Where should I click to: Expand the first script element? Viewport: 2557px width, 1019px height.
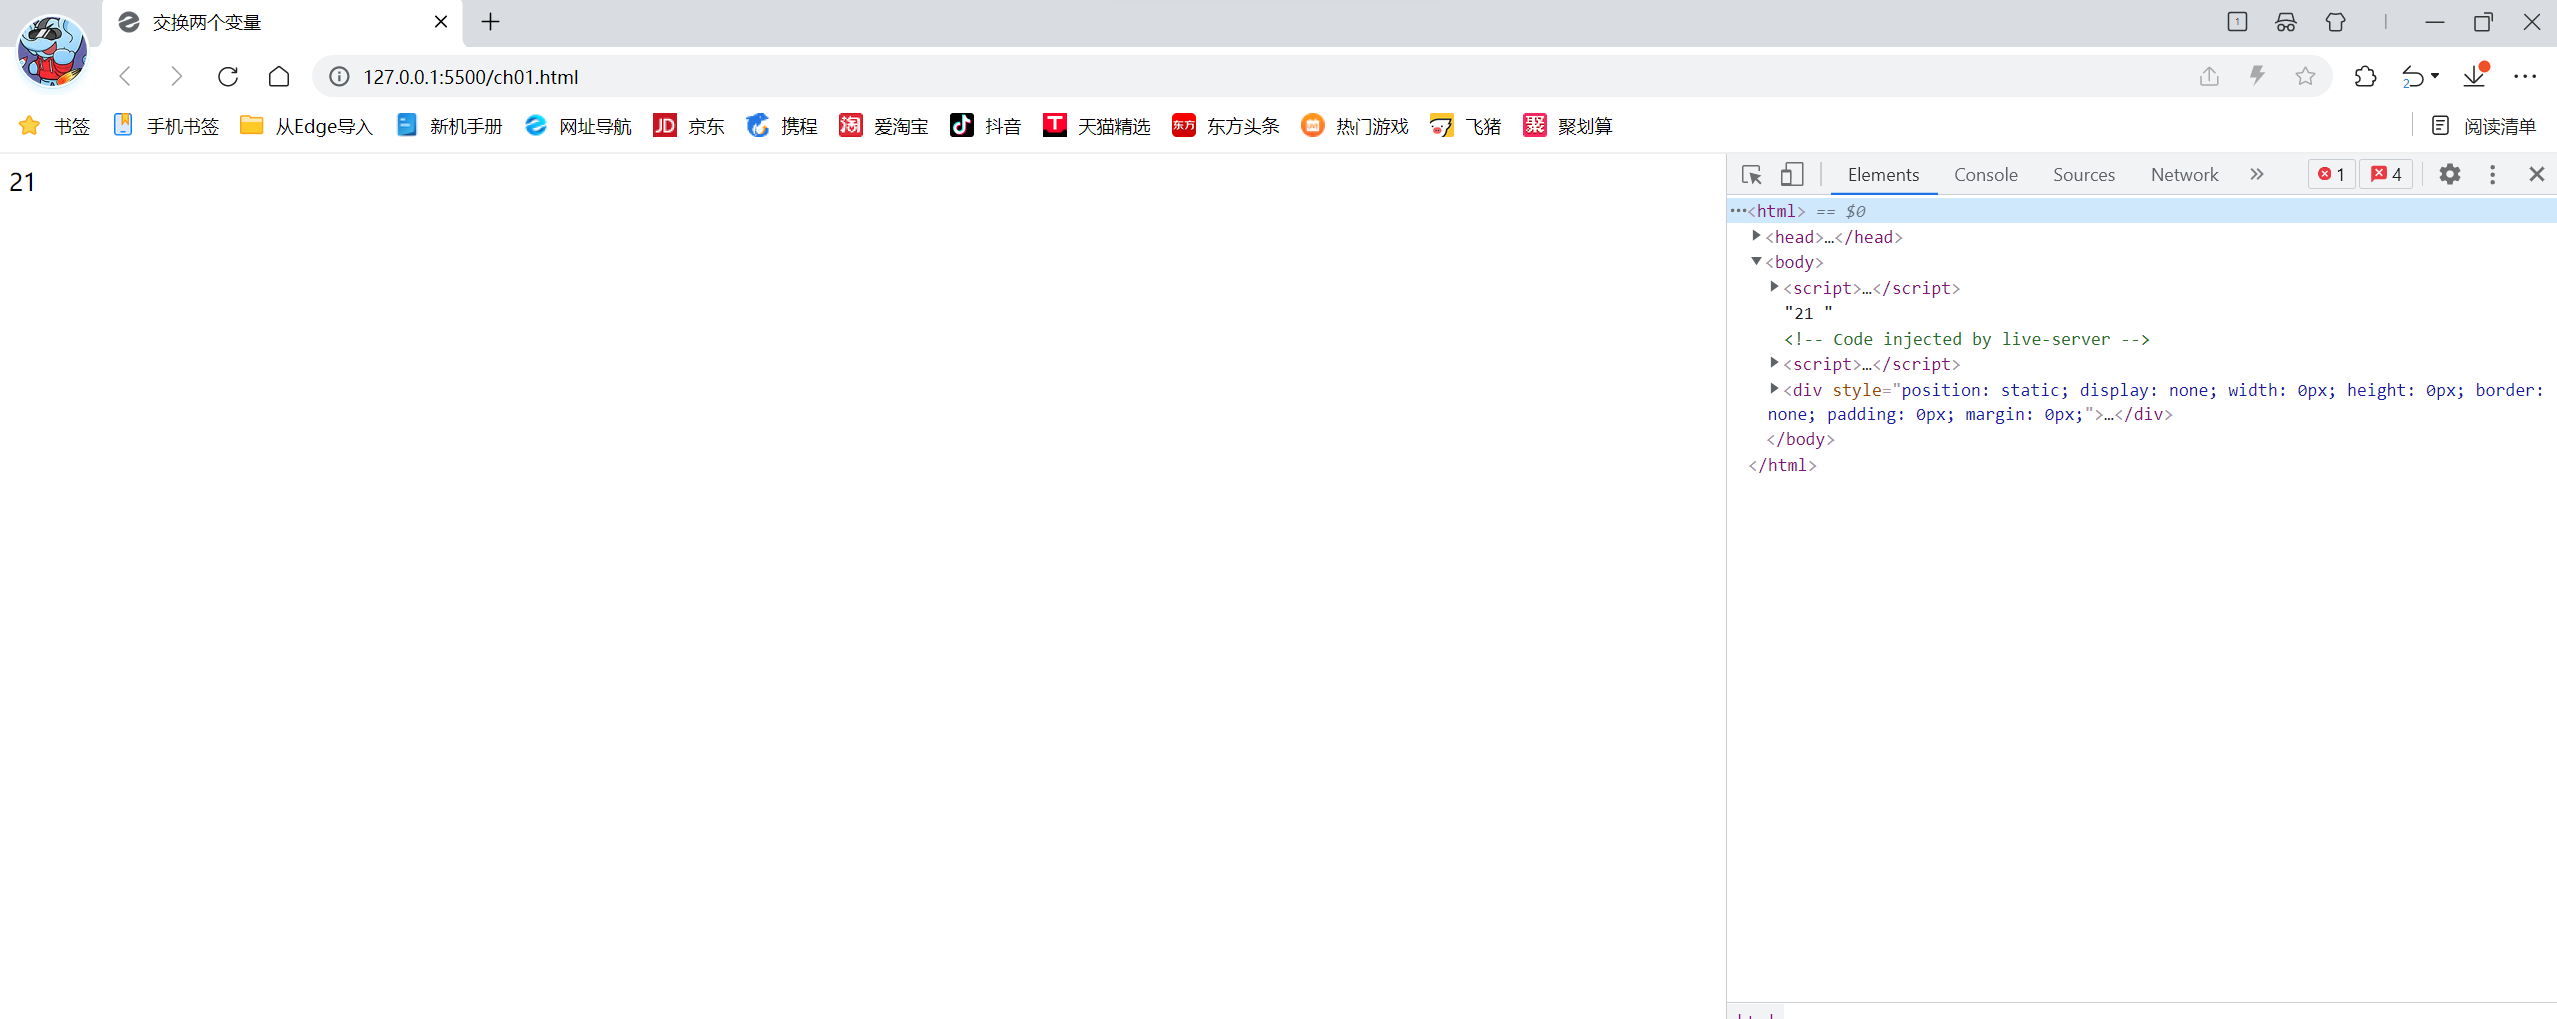pyautogui.click(x=1774, y=287)
